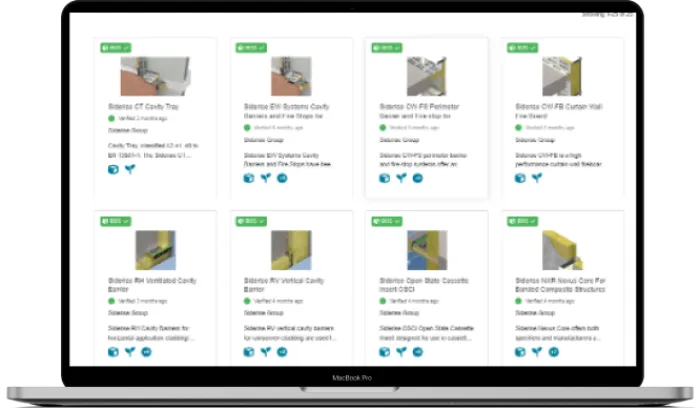The height and width of the screenshot is (409, 700).
Task: Click the 3D cube icon on CT Cavity Tray card
Action: click(113, 169)
